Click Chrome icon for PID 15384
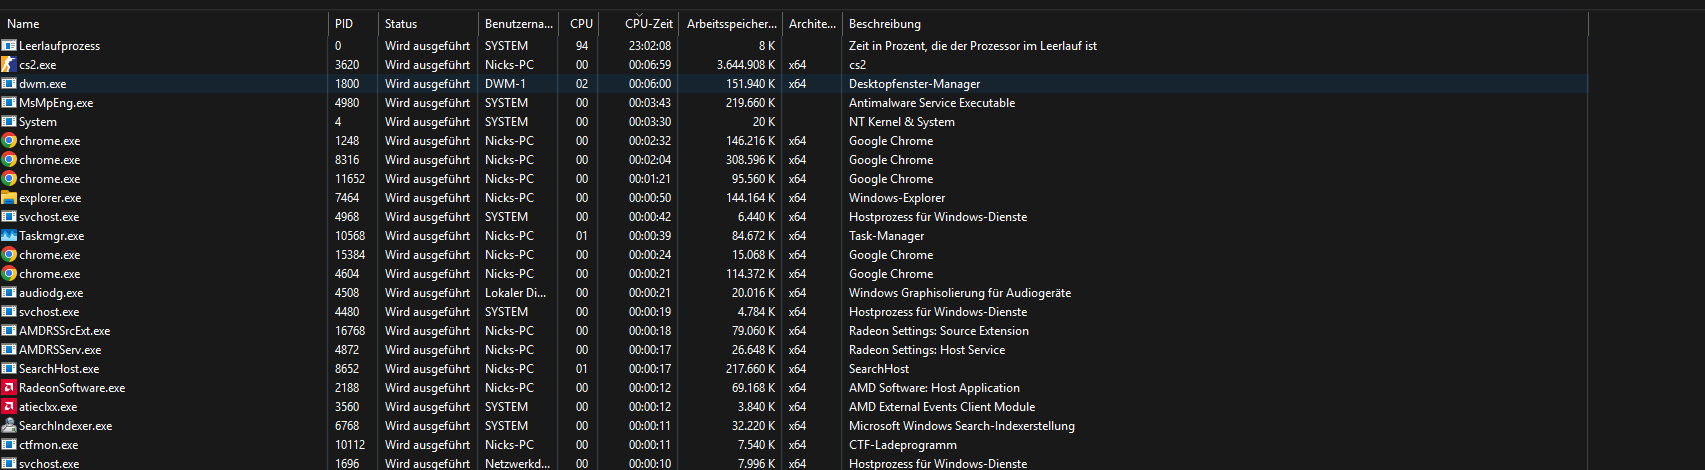The image size is (1705, 470). (x=9, y=255)
